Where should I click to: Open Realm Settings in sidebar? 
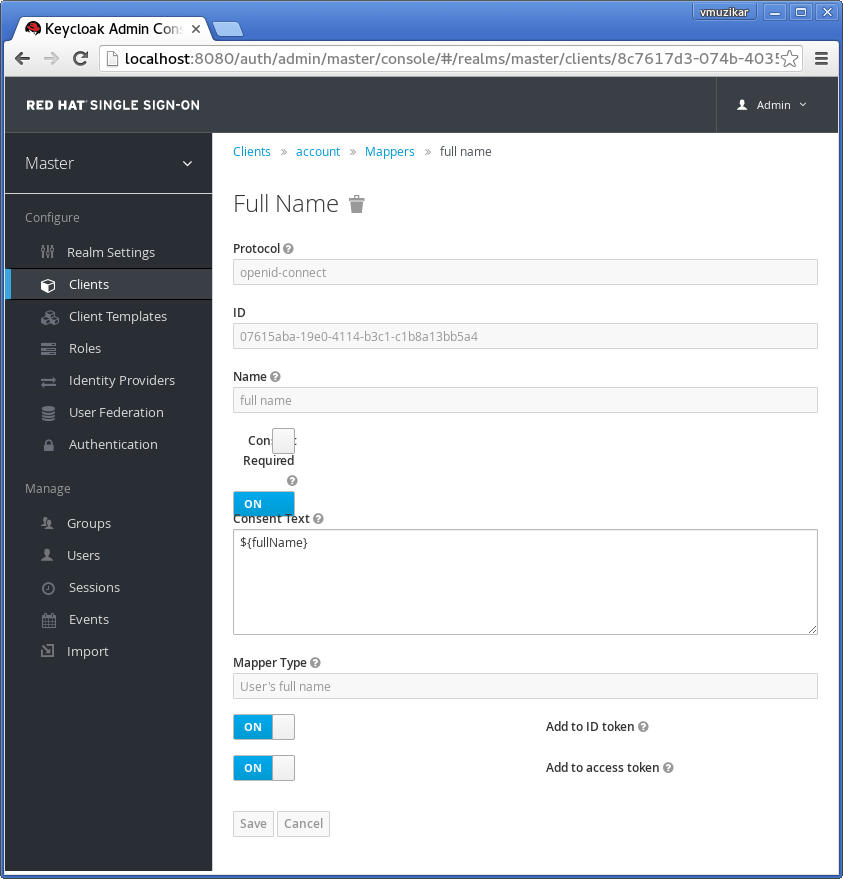pyautogui.click(x=109, y=252)
